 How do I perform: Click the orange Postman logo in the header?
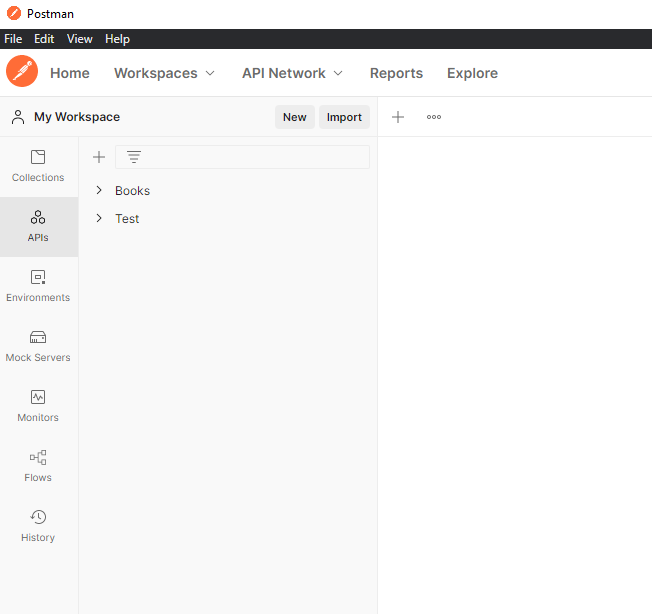tap(22, 72)
